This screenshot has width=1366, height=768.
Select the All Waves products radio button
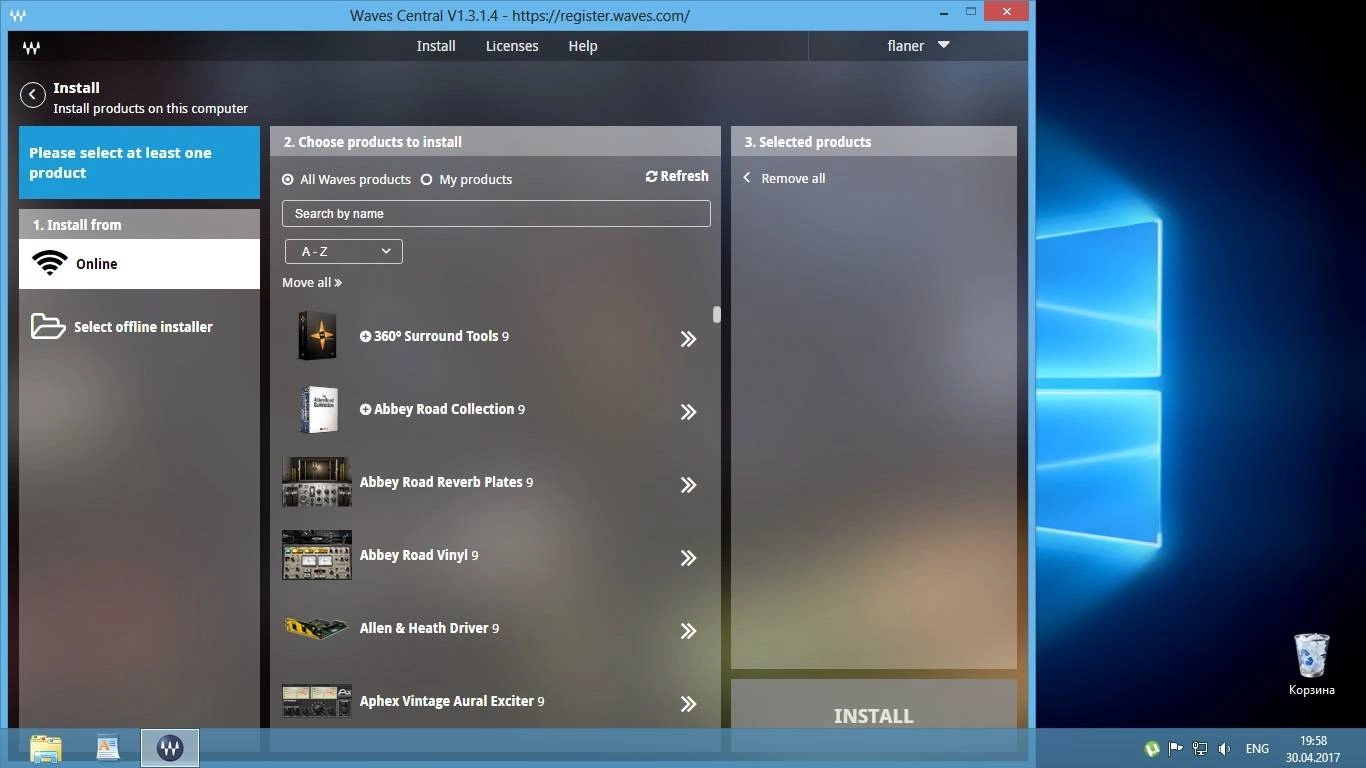tap(288, 180)
